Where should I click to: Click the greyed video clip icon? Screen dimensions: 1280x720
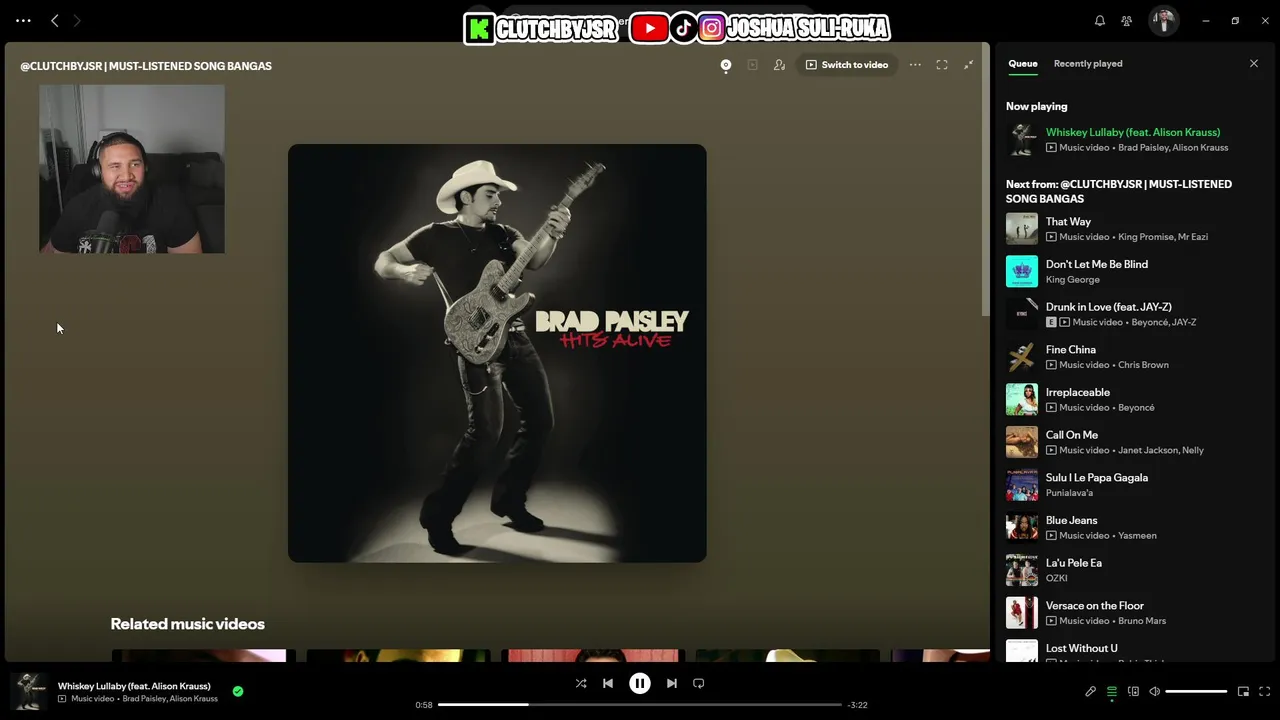coord(752,65)
